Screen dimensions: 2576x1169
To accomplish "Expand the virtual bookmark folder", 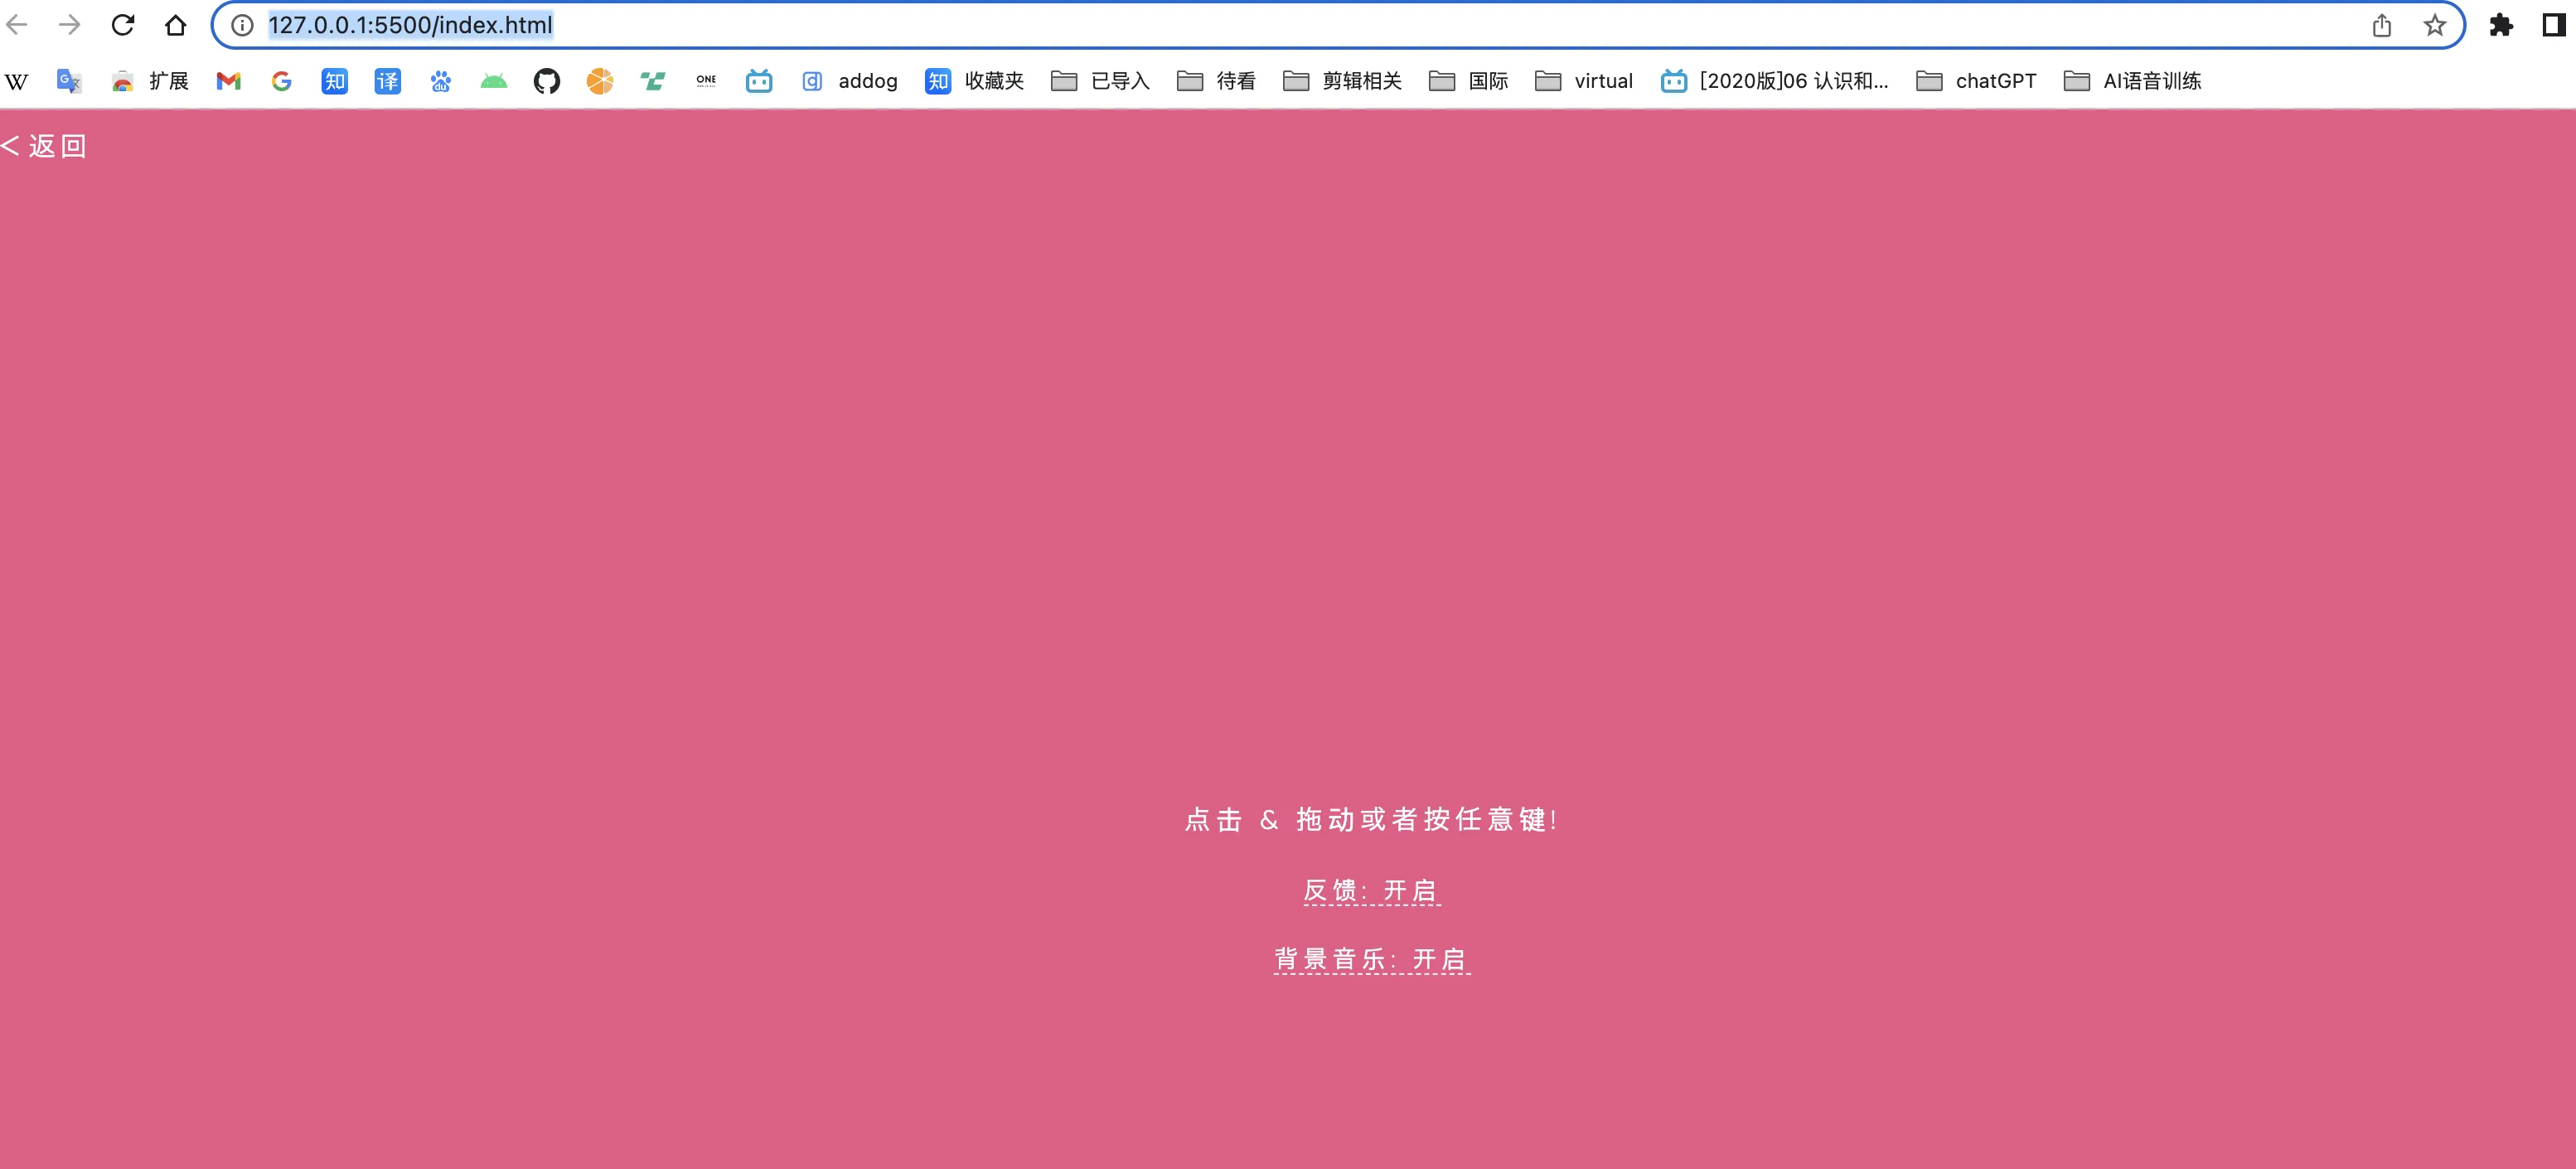I will click(1584, 81).
